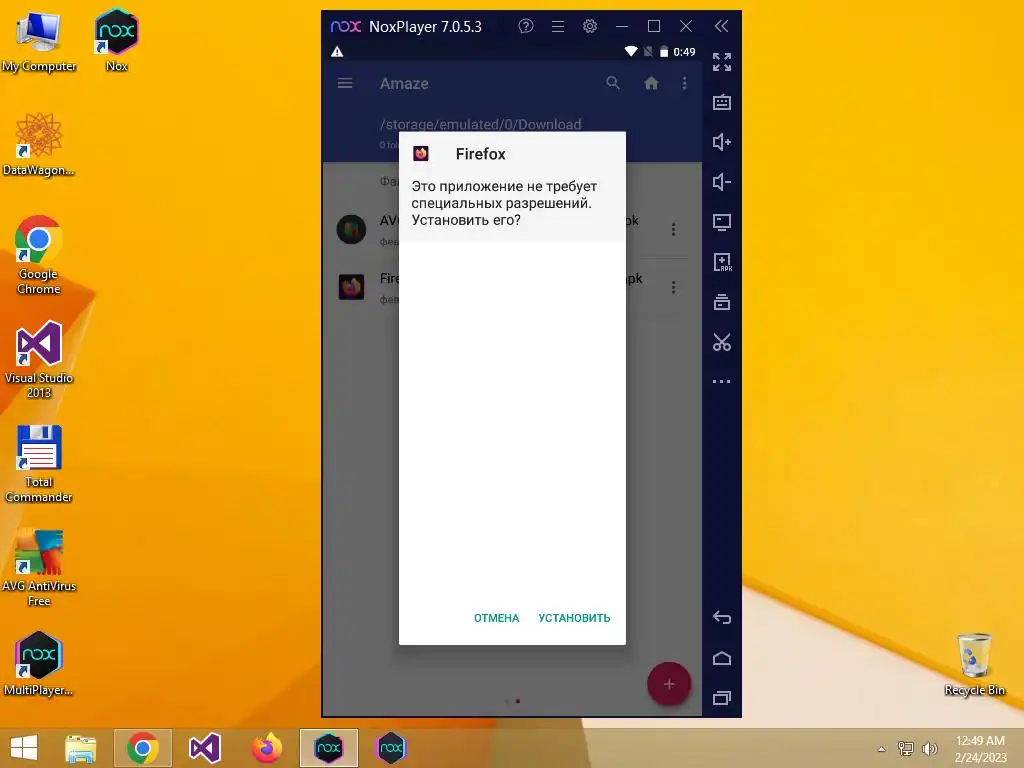Click the red plus floating action button
This screenshot has height=768, width=1024.
tap(669, 684)
